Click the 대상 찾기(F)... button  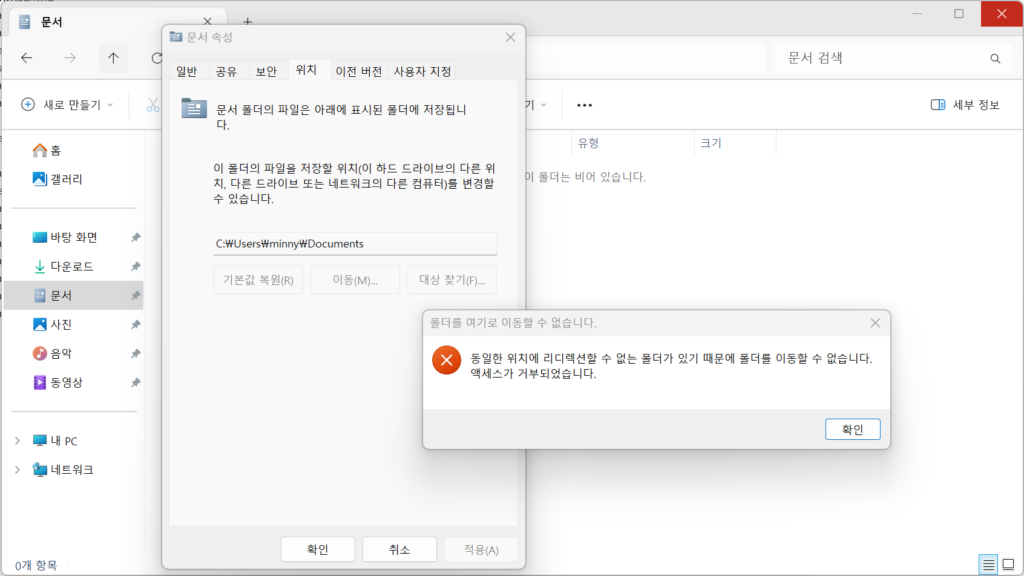coord(452,280)
